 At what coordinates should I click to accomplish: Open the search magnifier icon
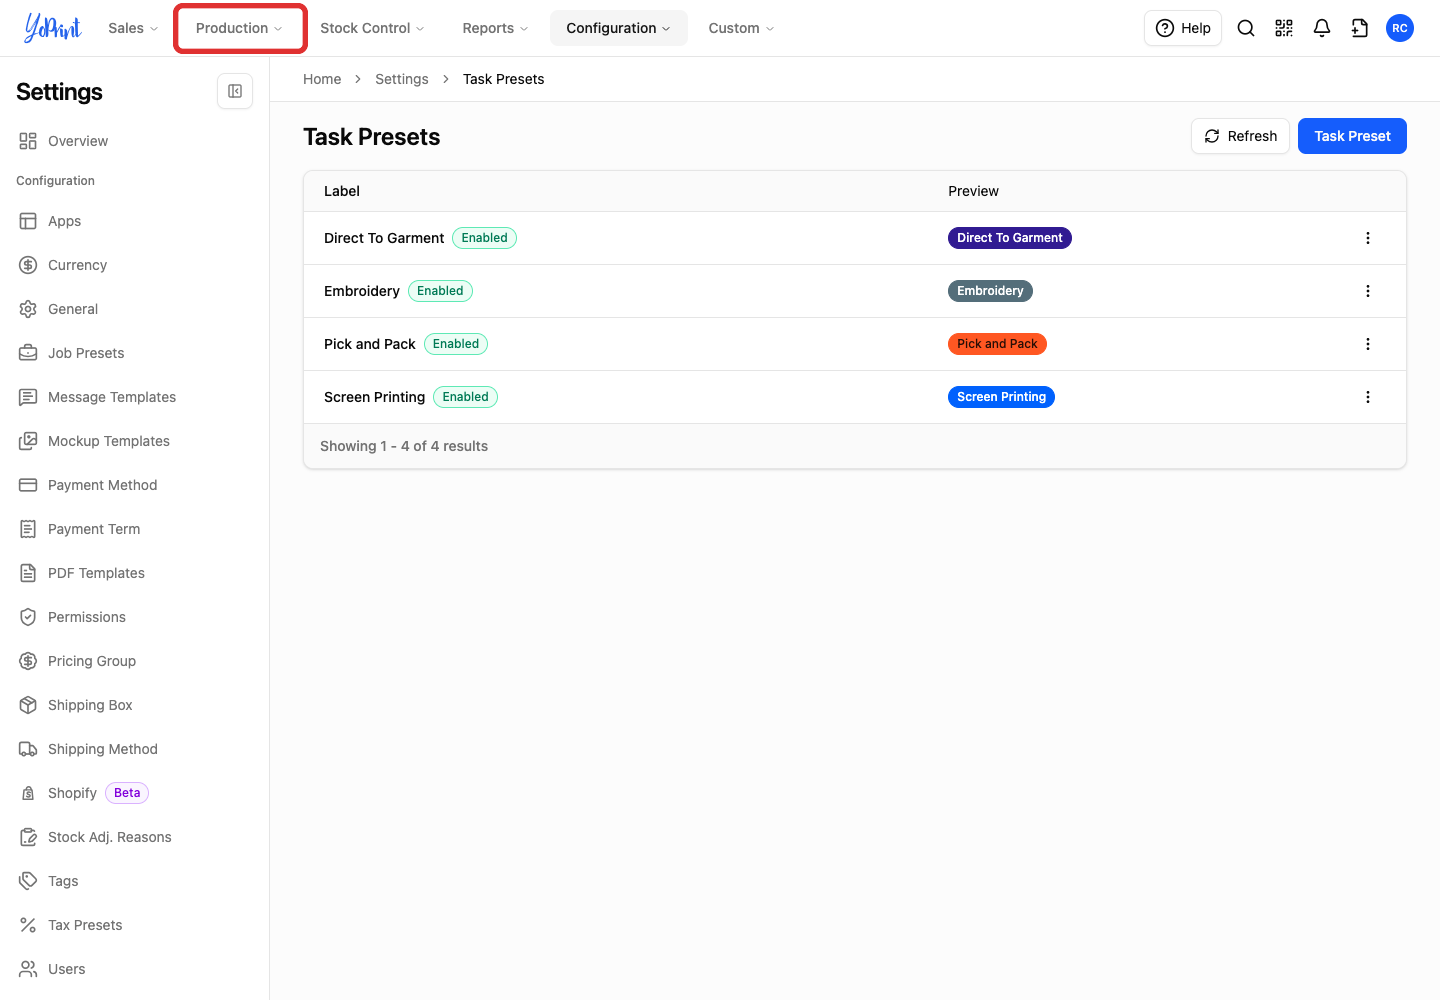click(x=1246, y=28)
